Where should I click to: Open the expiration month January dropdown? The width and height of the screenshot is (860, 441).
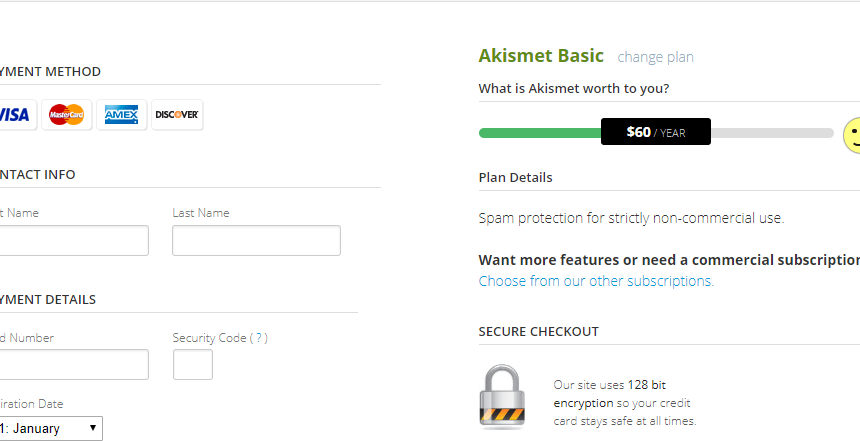point(50,428)
